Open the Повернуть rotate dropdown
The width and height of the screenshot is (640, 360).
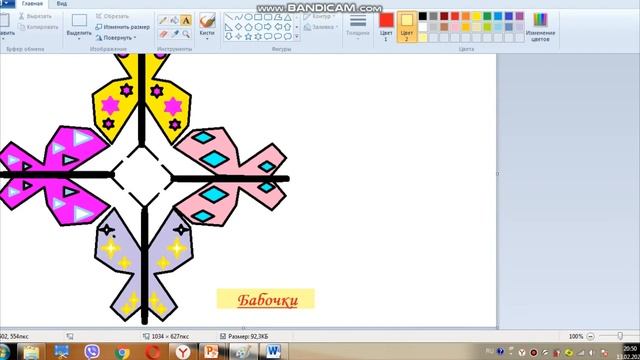coord(116,38)
